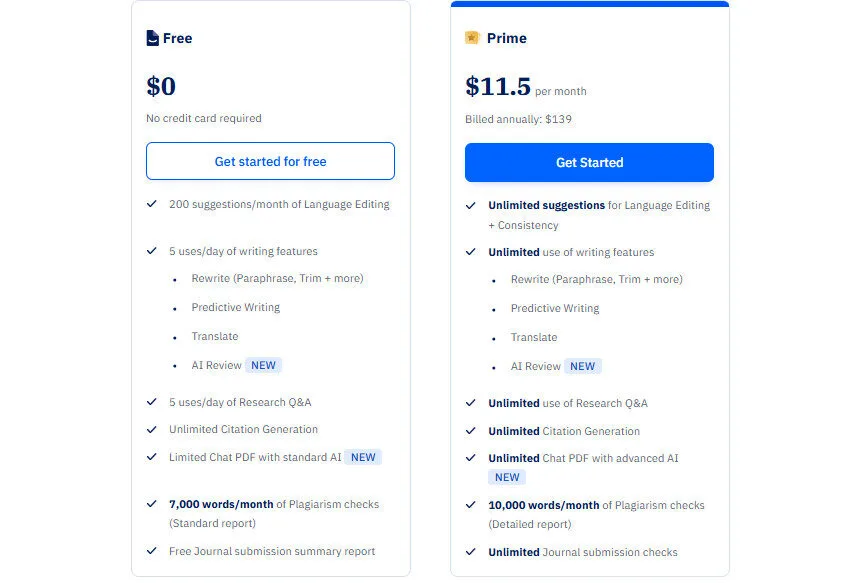The width and height of the screenshot is (852, 583).
Task: Click bullet next to Predictive Writing in Free plan
Action: 177,308
